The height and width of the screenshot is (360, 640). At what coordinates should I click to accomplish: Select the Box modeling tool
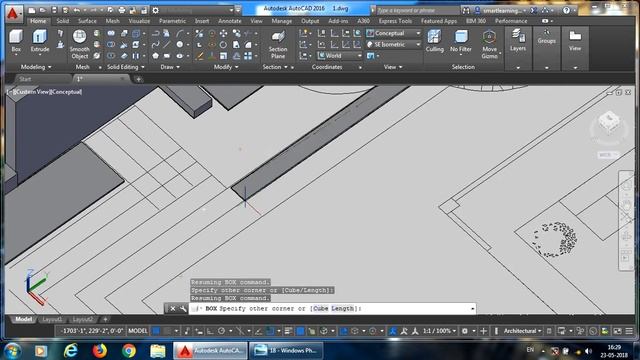(x=16, y=41)
